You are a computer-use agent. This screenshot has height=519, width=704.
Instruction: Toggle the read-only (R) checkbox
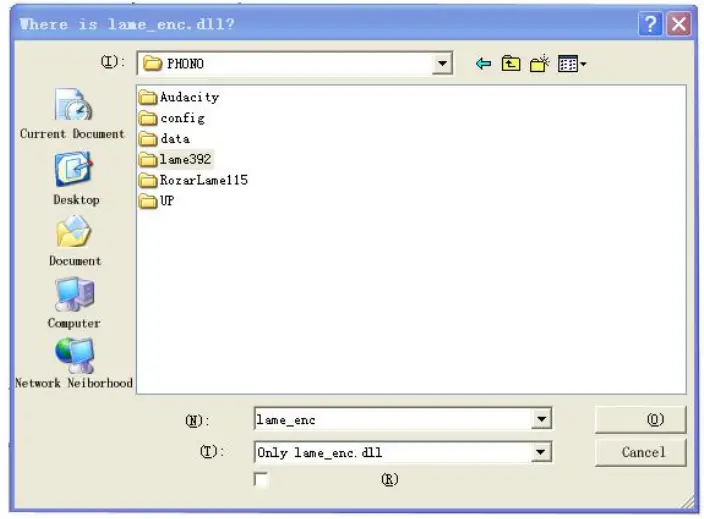click(260, 479)
